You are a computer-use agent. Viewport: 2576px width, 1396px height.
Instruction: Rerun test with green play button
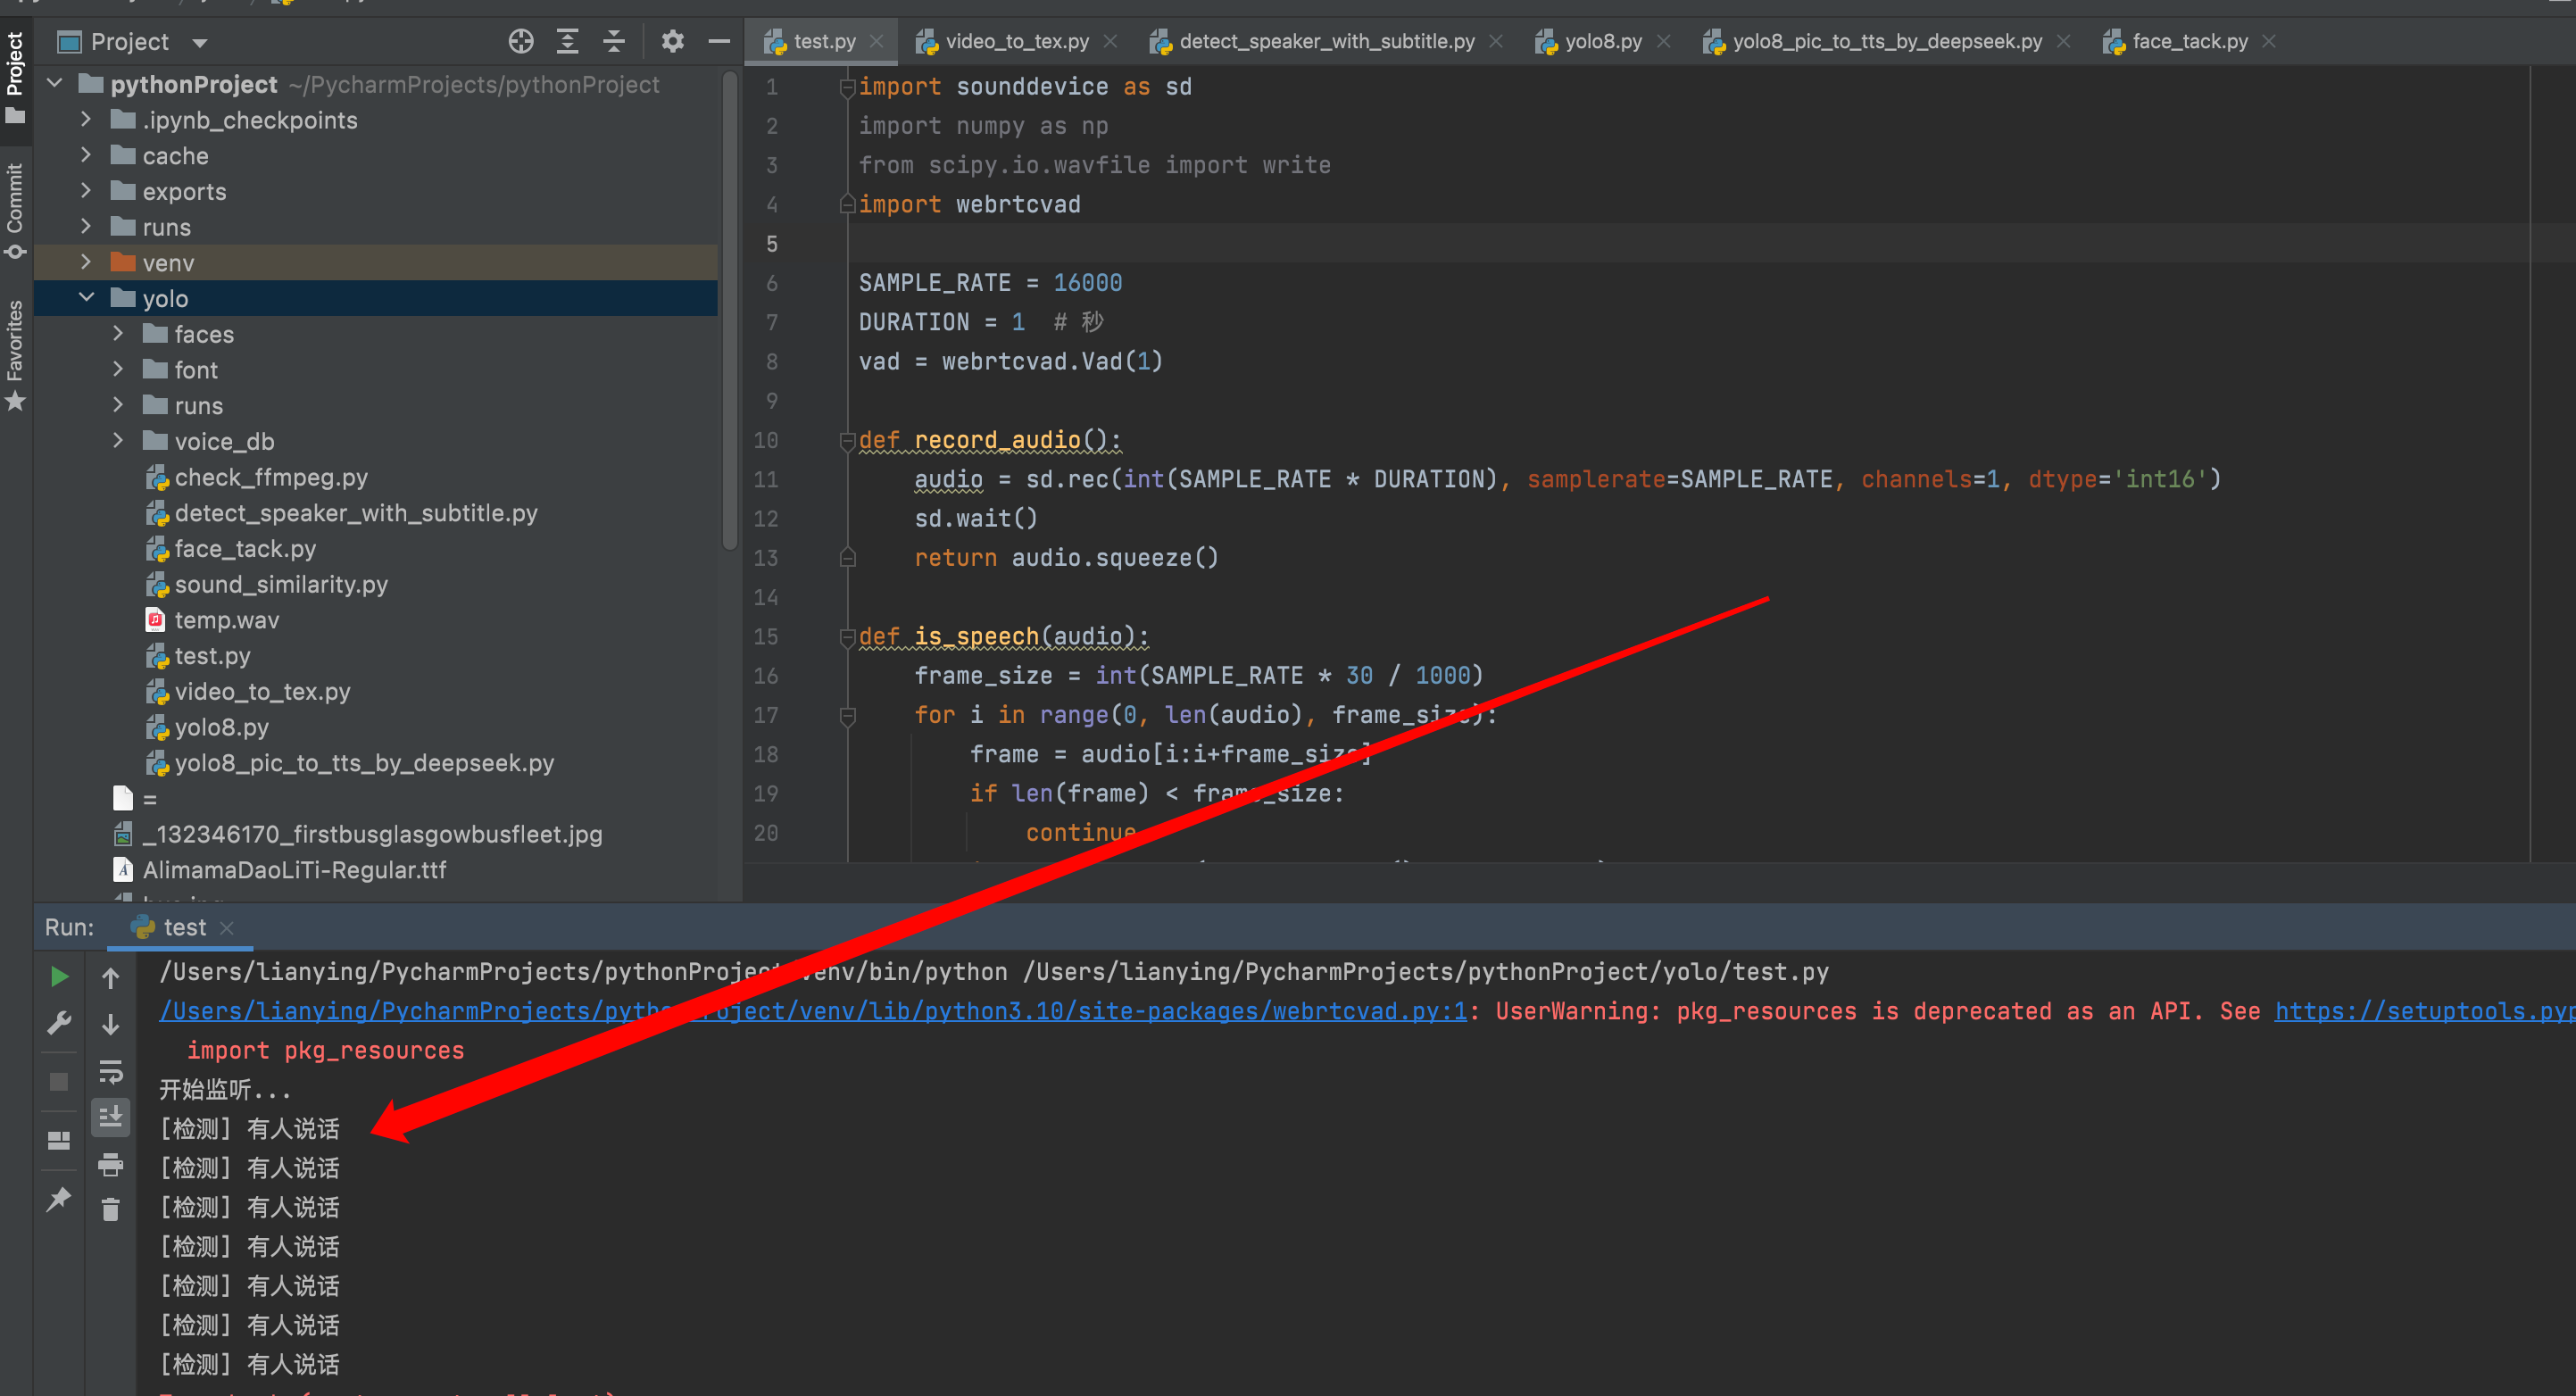pyautogui.click(x=59, y=976)
